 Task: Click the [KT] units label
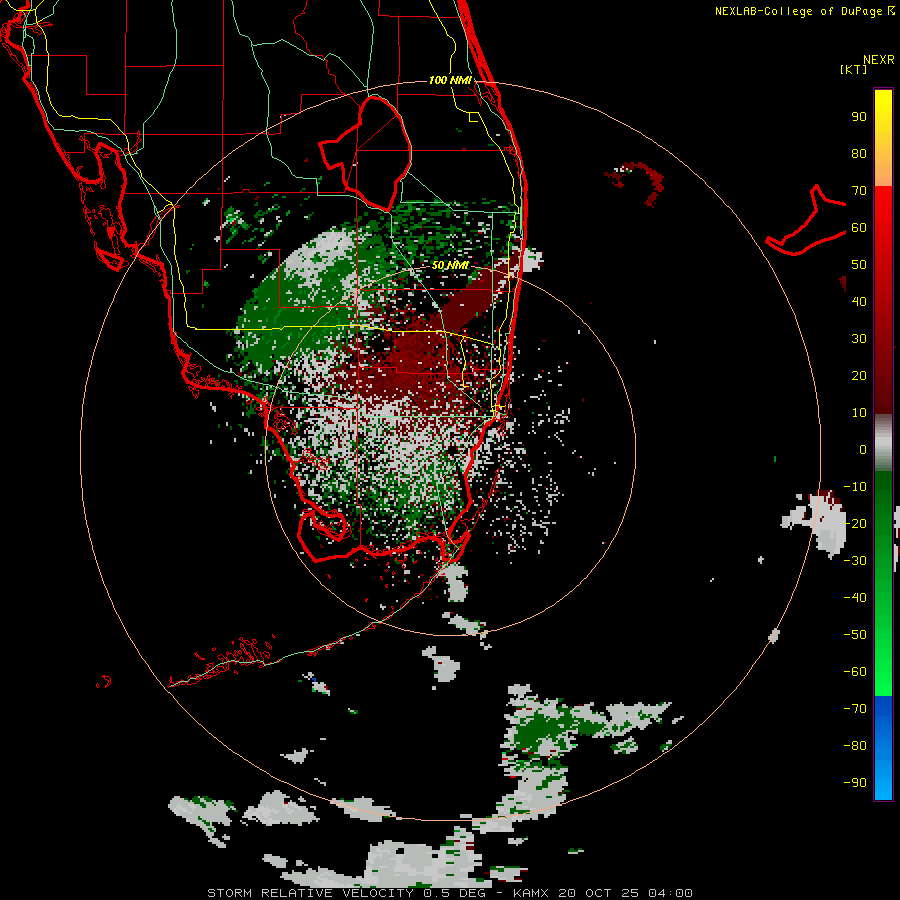click(854, 69)
